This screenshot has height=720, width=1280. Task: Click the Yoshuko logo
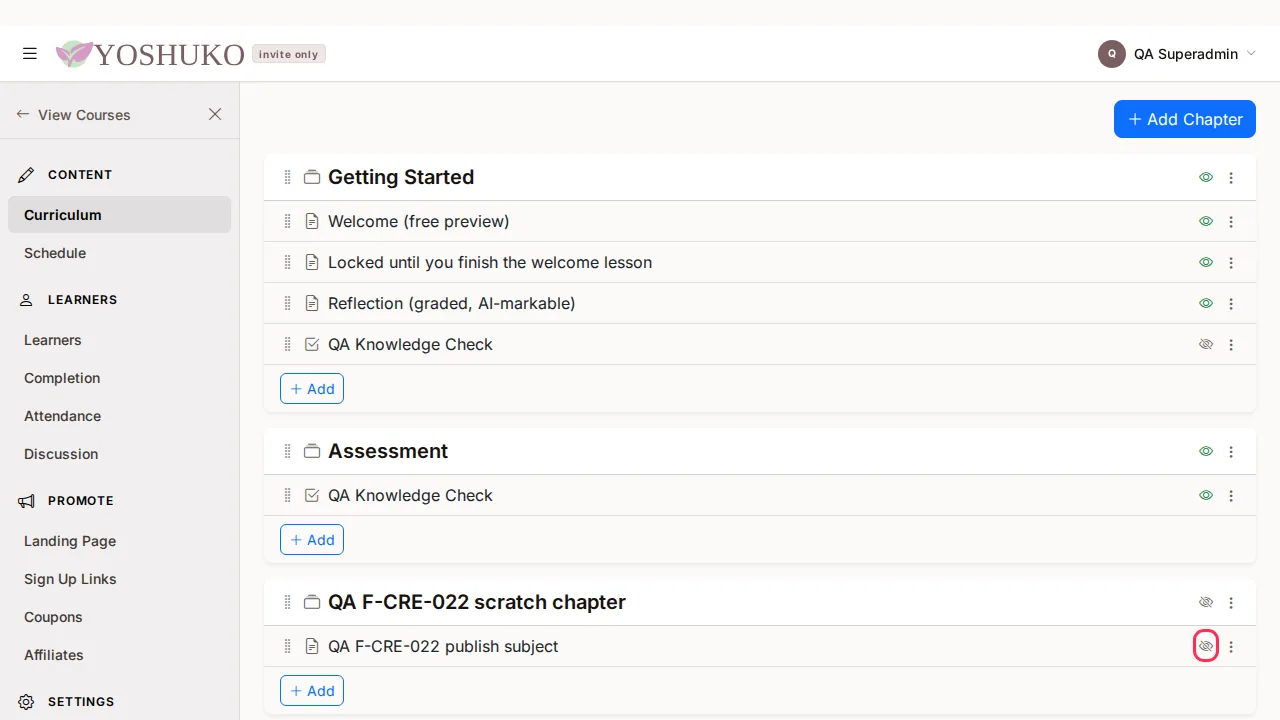[x=150, y=54]
